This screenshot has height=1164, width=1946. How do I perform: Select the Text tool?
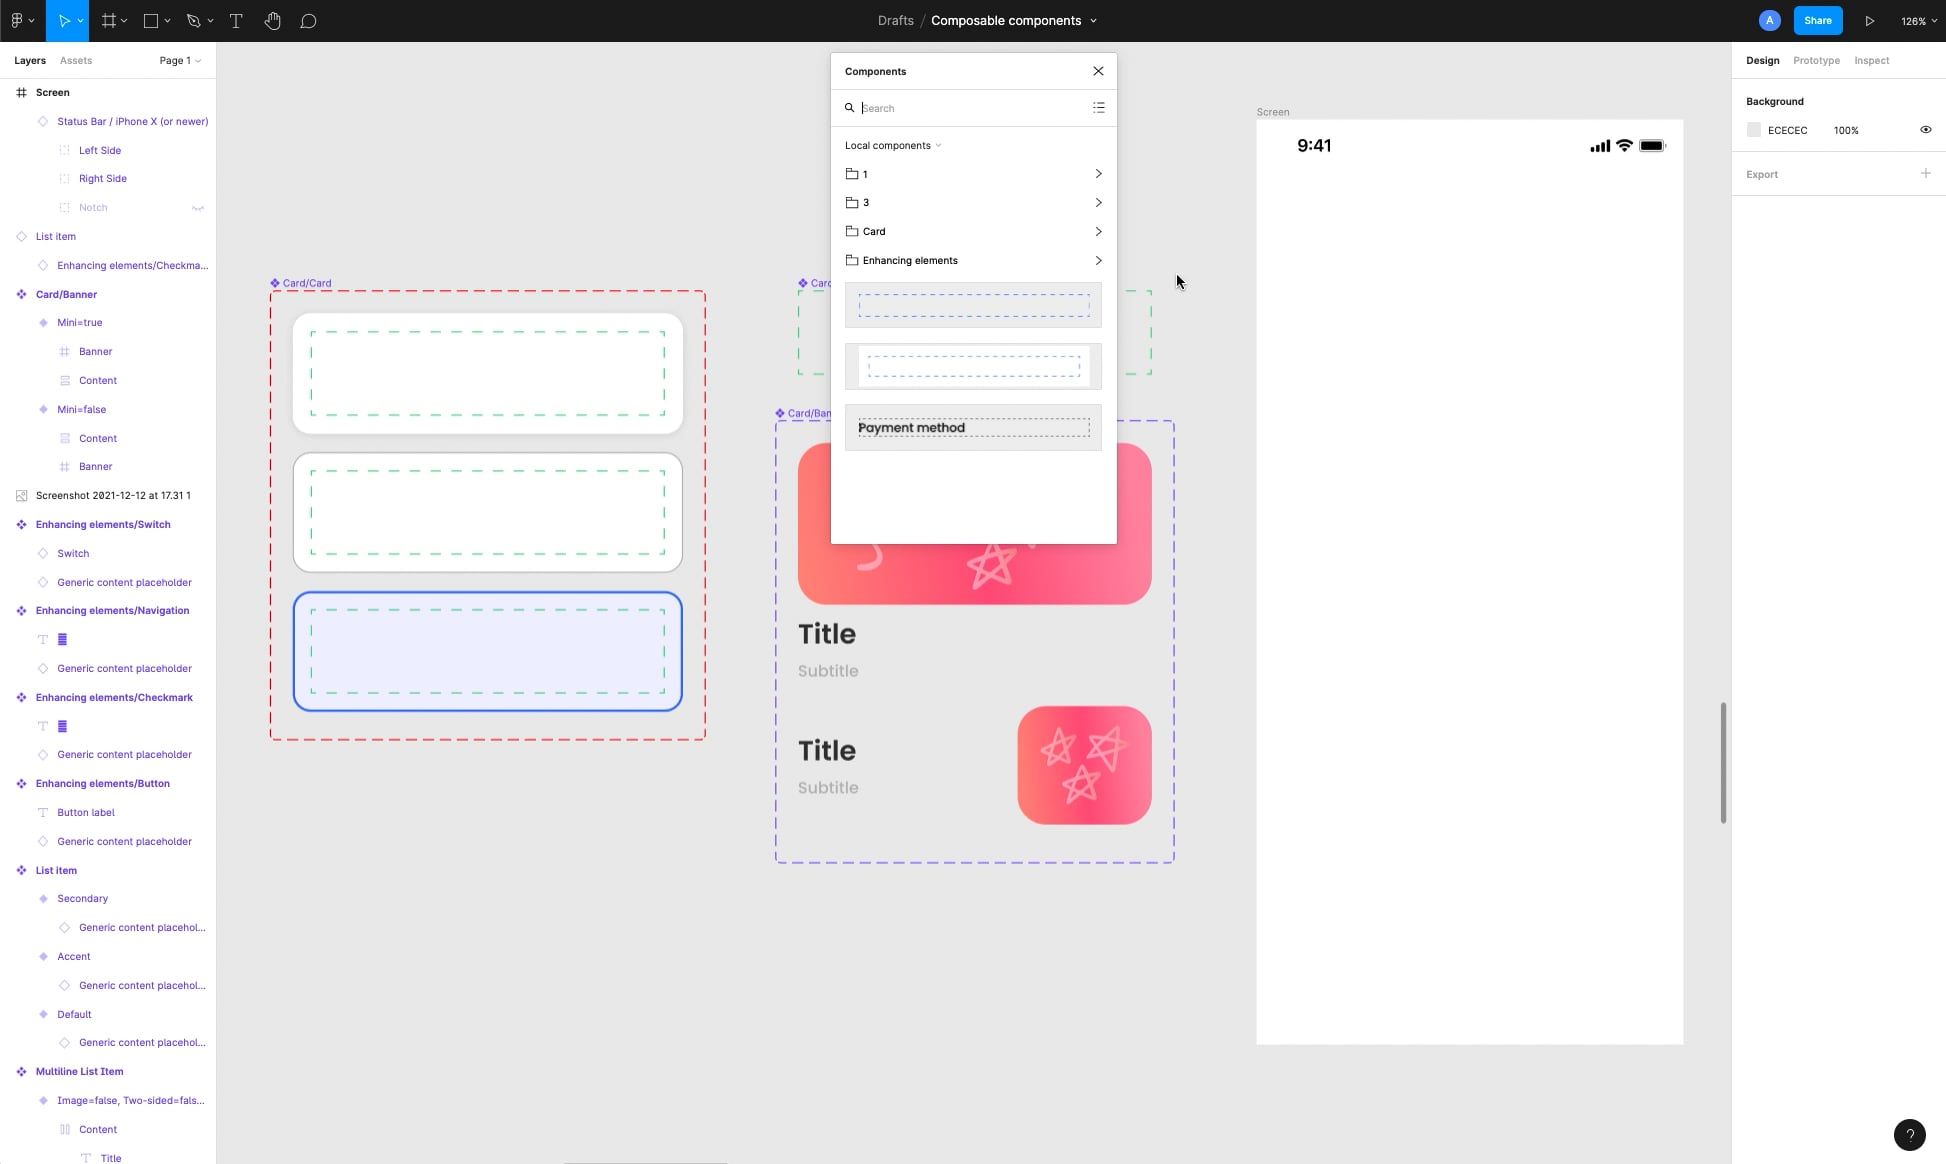pos(236,20)
